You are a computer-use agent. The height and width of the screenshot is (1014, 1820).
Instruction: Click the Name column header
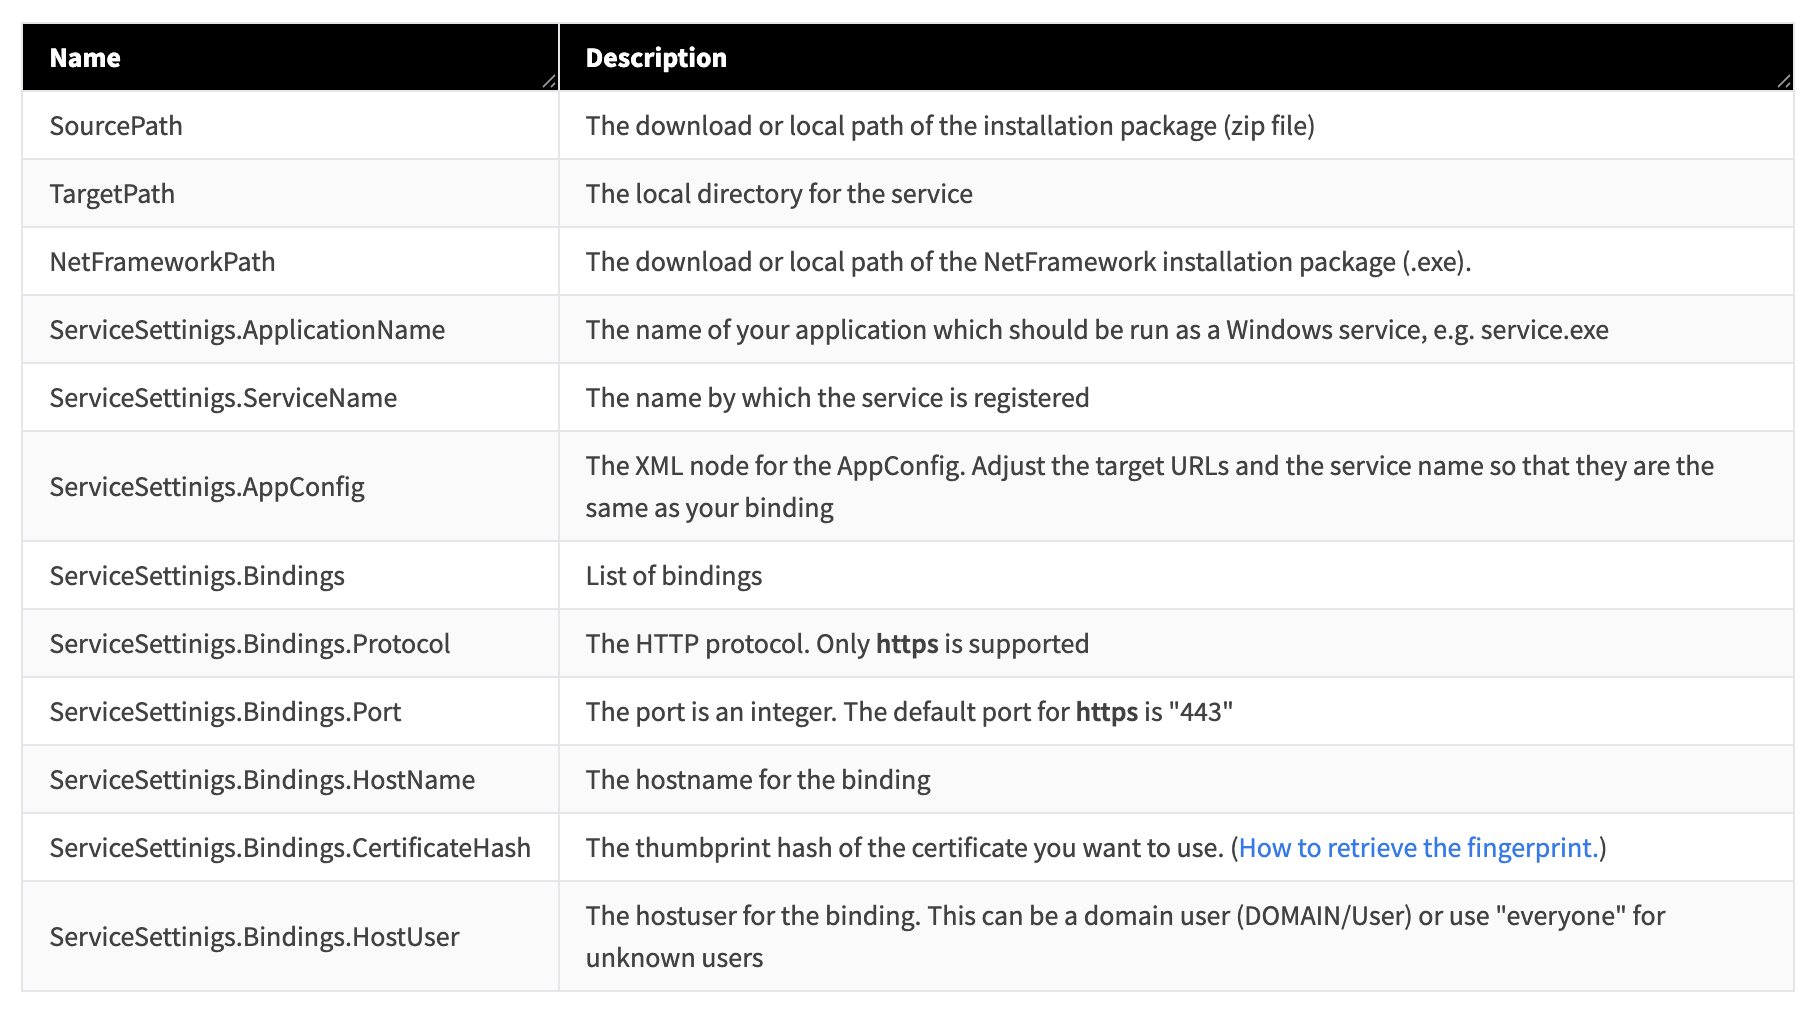pos(85,58)
